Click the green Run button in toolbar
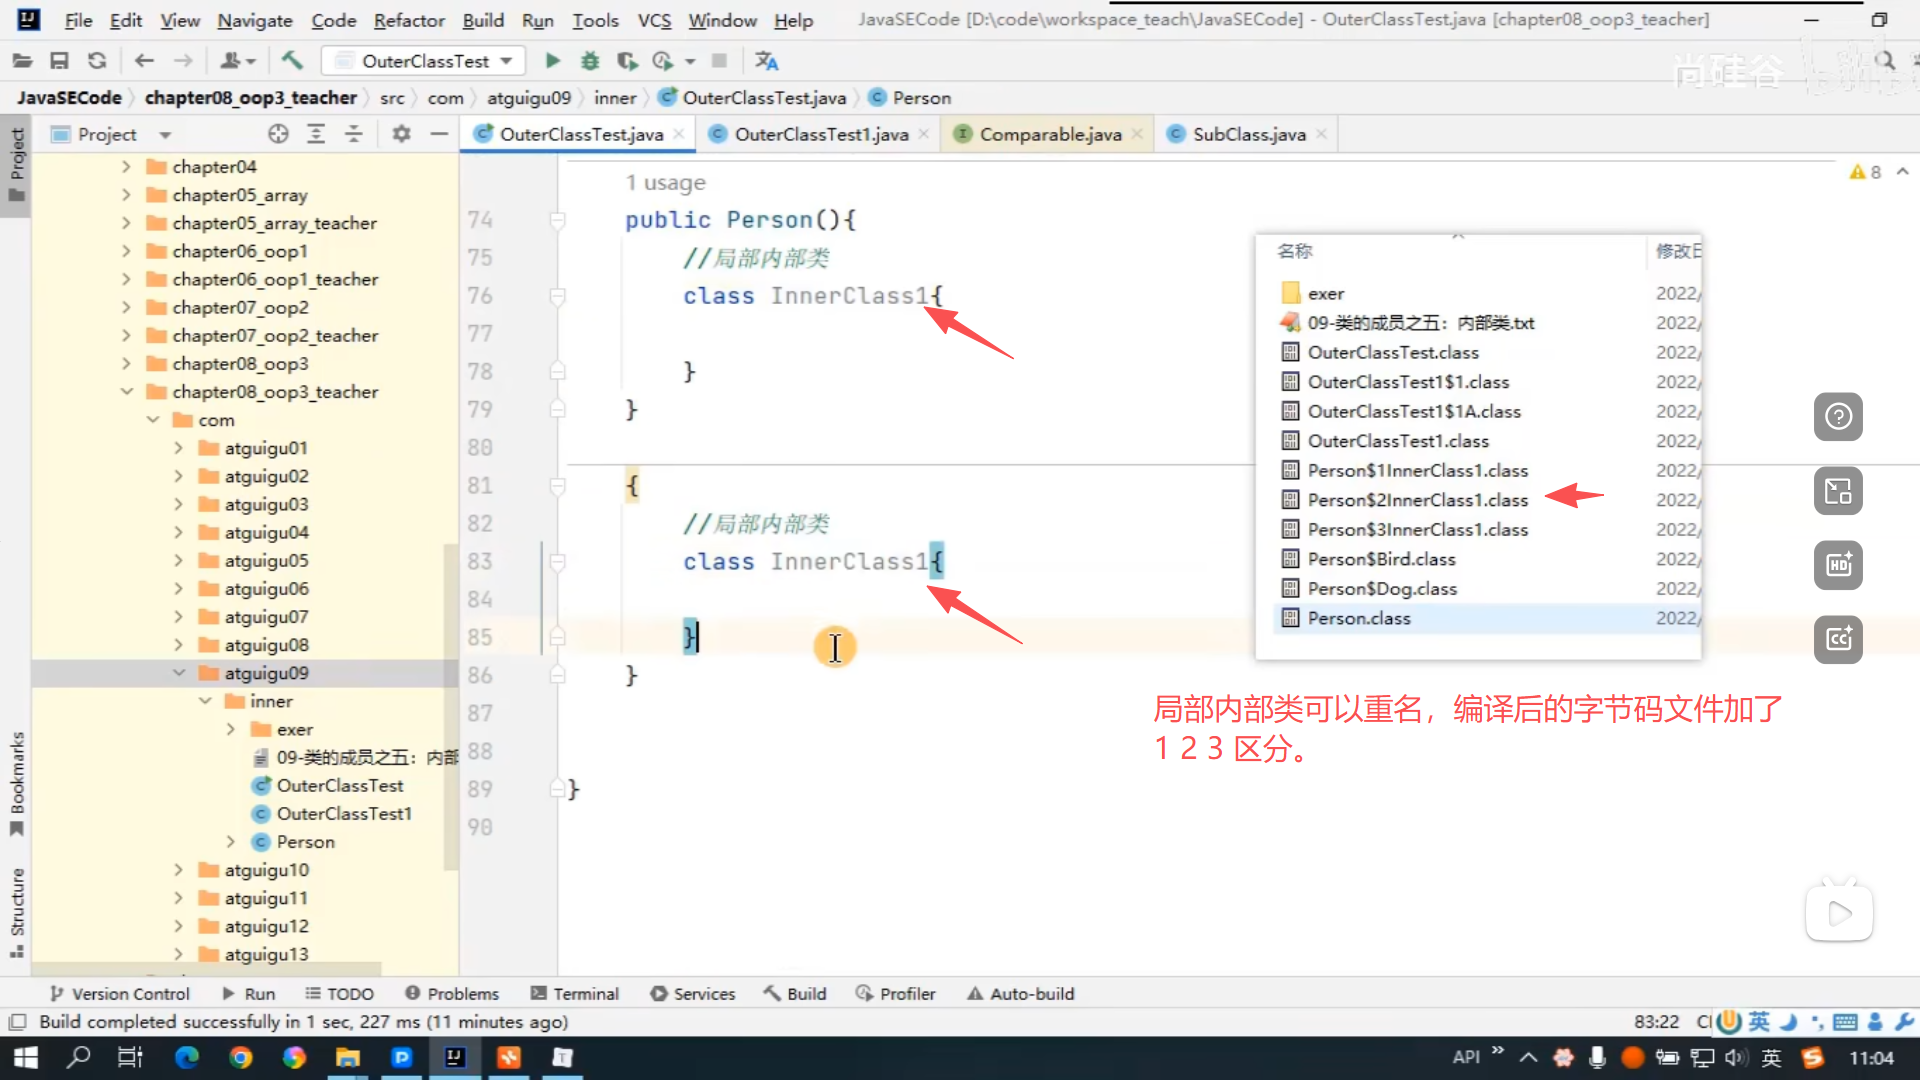 click(x=552, y=61)
